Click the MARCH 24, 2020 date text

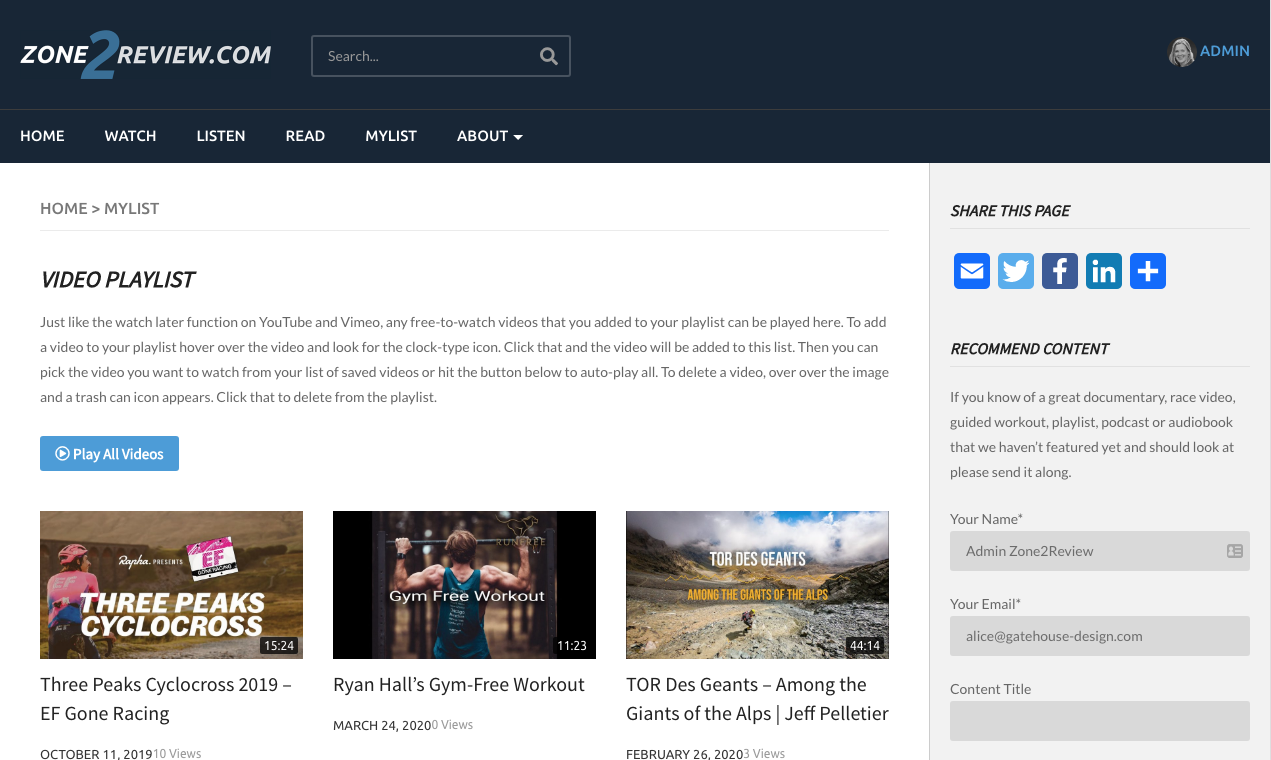click(x=382, y=726)
